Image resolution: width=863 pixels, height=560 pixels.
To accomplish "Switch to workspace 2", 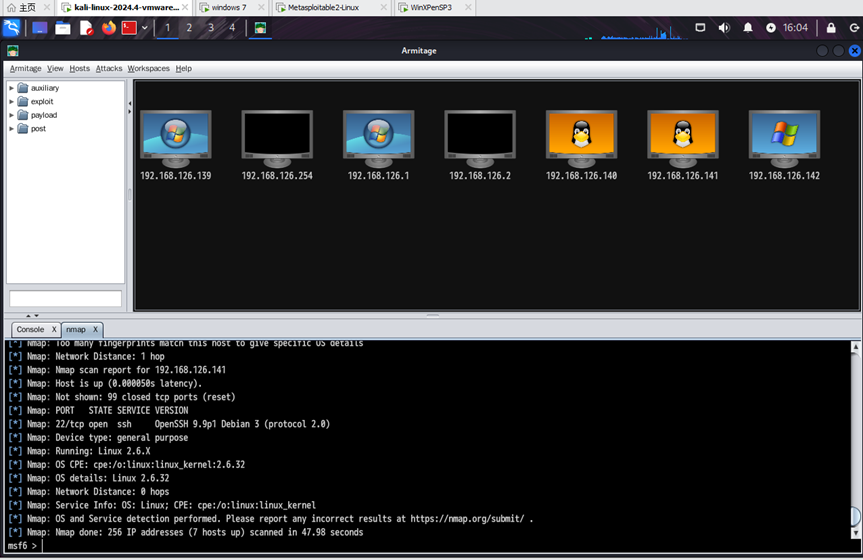I will point(189,28).
